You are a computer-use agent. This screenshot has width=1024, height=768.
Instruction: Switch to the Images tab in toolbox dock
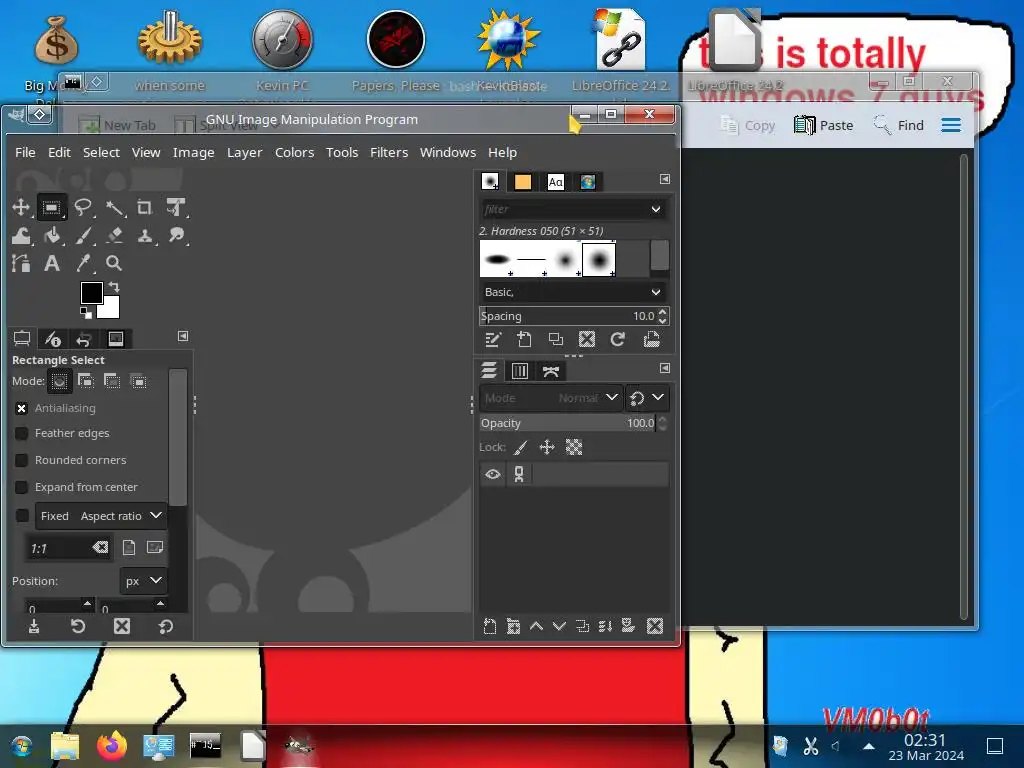[x=116, y=338]
